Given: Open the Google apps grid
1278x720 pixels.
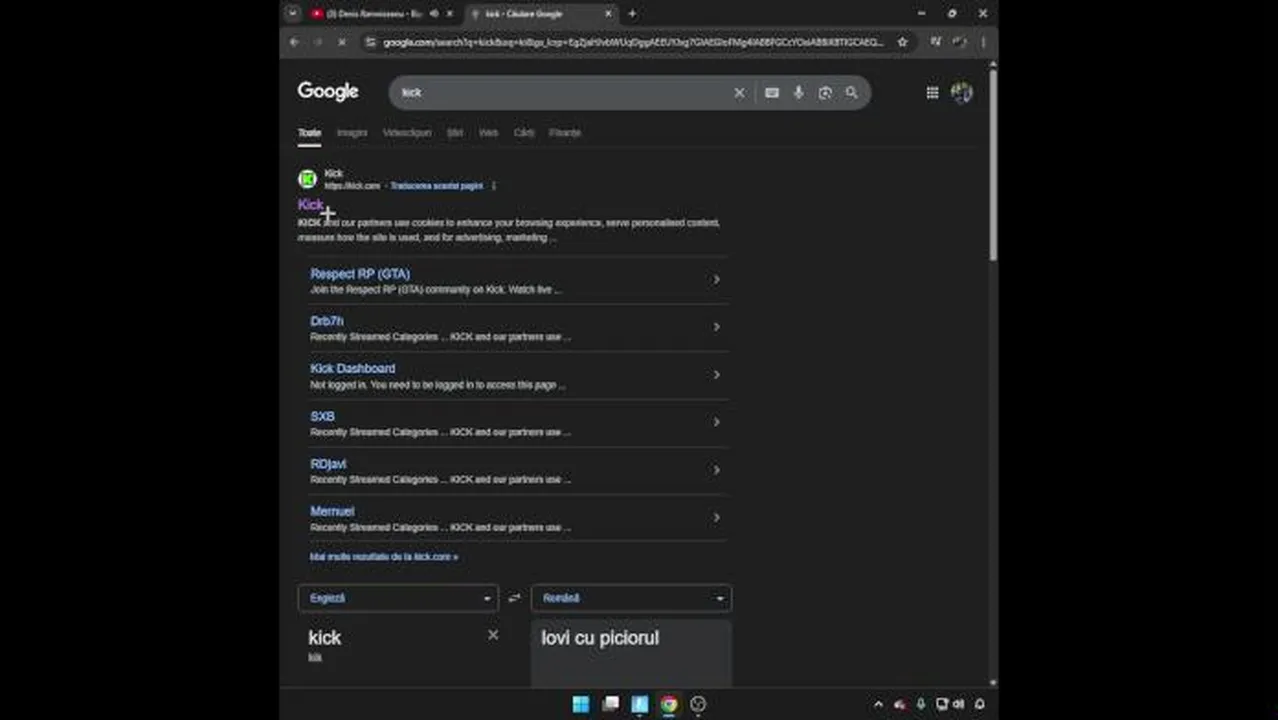Looking at the screenshot, I should pyautogui.click(x=932, y=93).
